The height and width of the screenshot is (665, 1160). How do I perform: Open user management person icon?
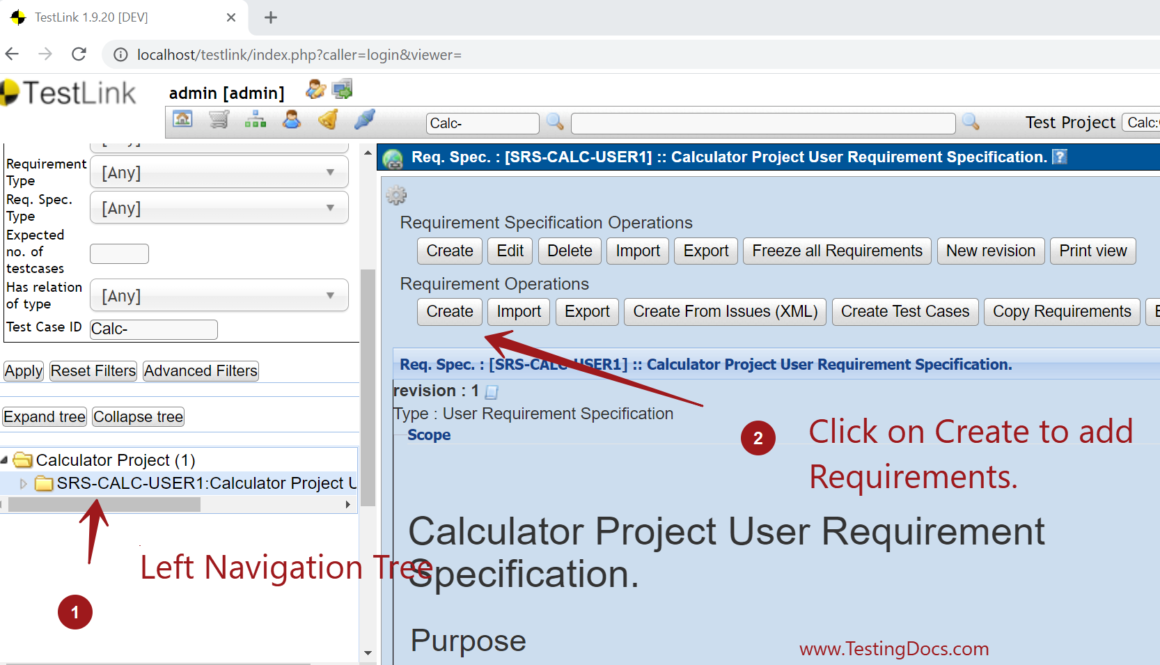pos(291,120)
